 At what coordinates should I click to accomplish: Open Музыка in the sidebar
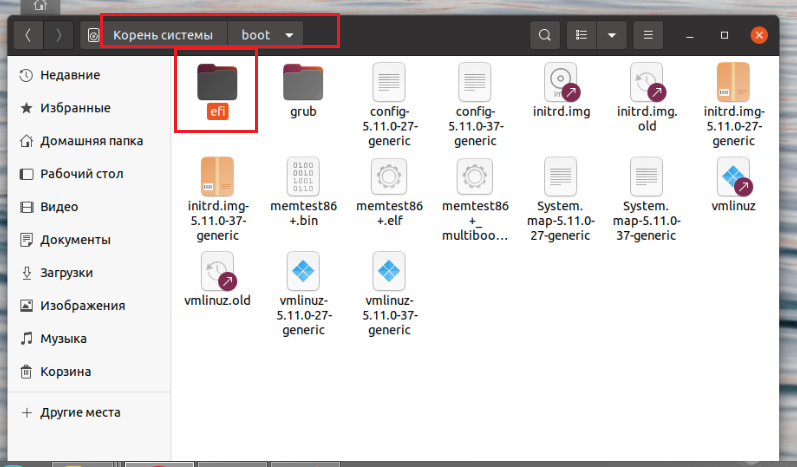(89, 338)
